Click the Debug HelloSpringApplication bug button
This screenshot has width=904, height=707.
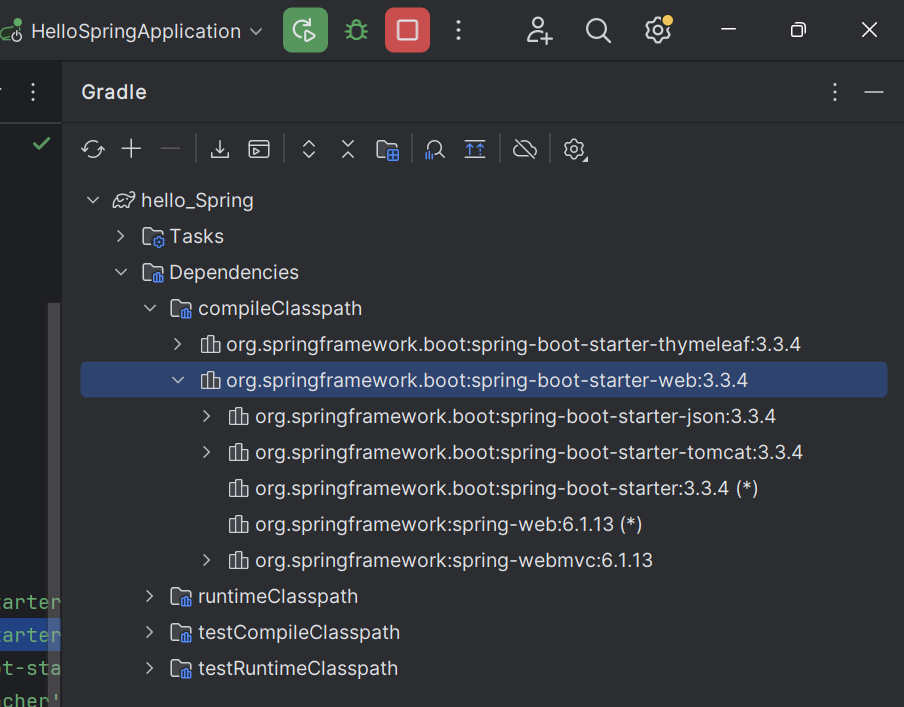pyautogui.click(x=356, y=30)
